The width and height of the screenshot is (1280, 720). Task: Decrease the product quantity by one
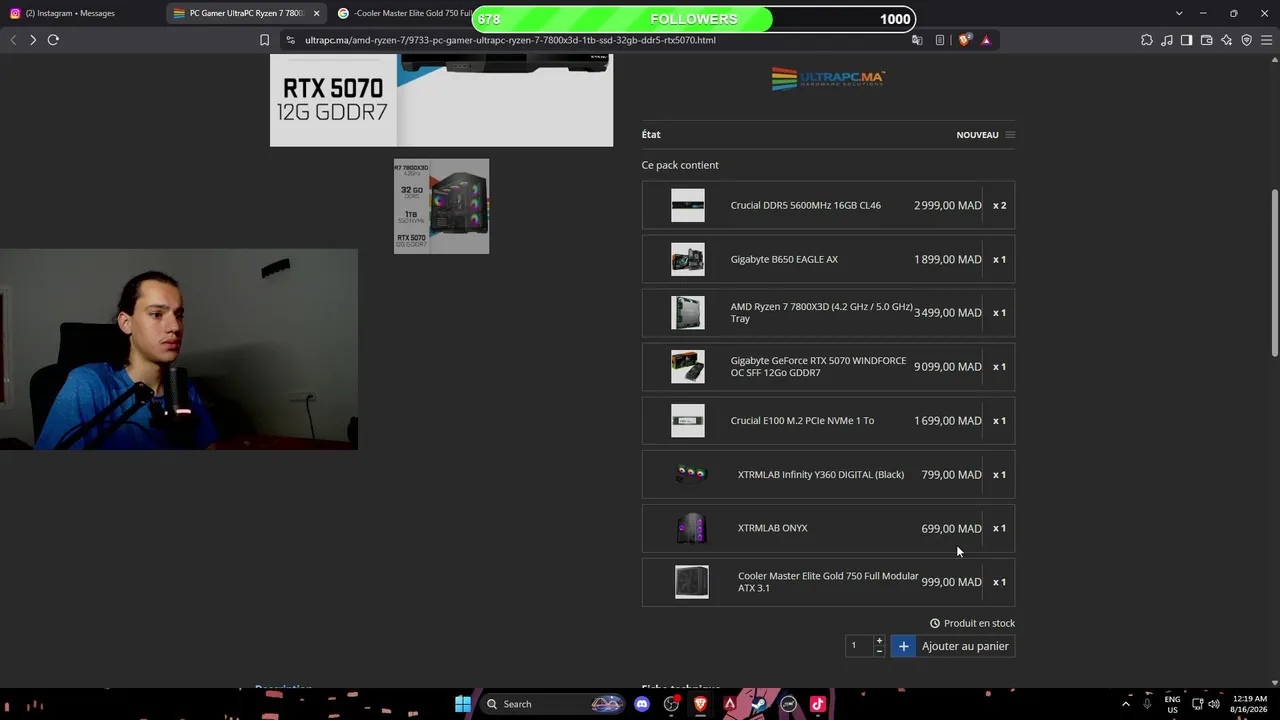tap(879, 651)
